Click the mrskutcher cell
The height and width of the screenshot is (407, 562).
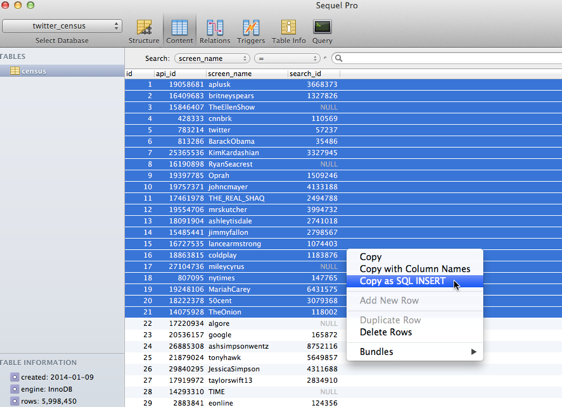coord(228,210)
